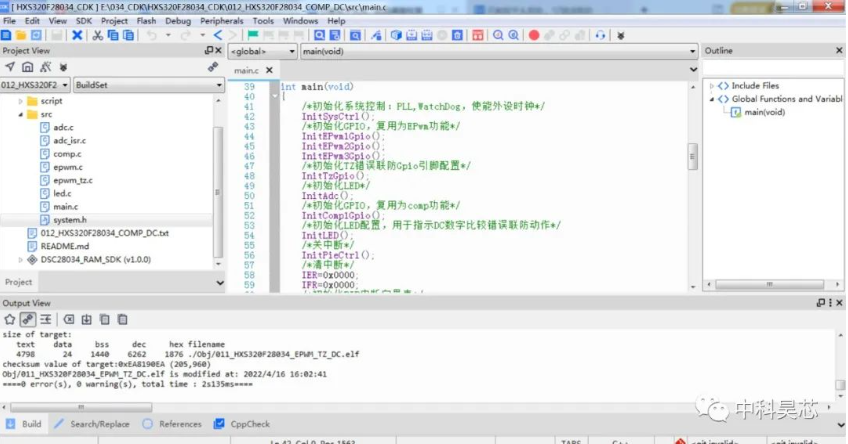Switch to the Search/Replace output tab
Viewport: 848px width, 444px height.
(x=92, y=424)
